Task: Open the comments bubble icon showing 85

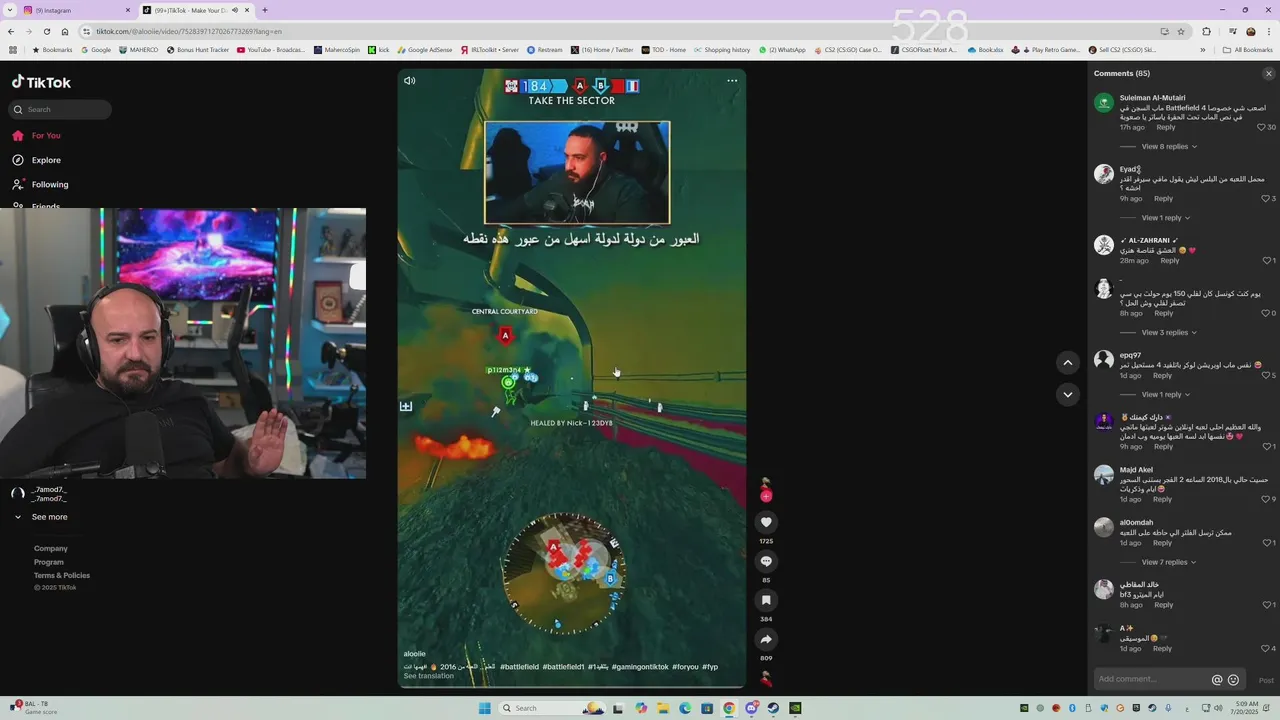Action: tap(766, 561)
